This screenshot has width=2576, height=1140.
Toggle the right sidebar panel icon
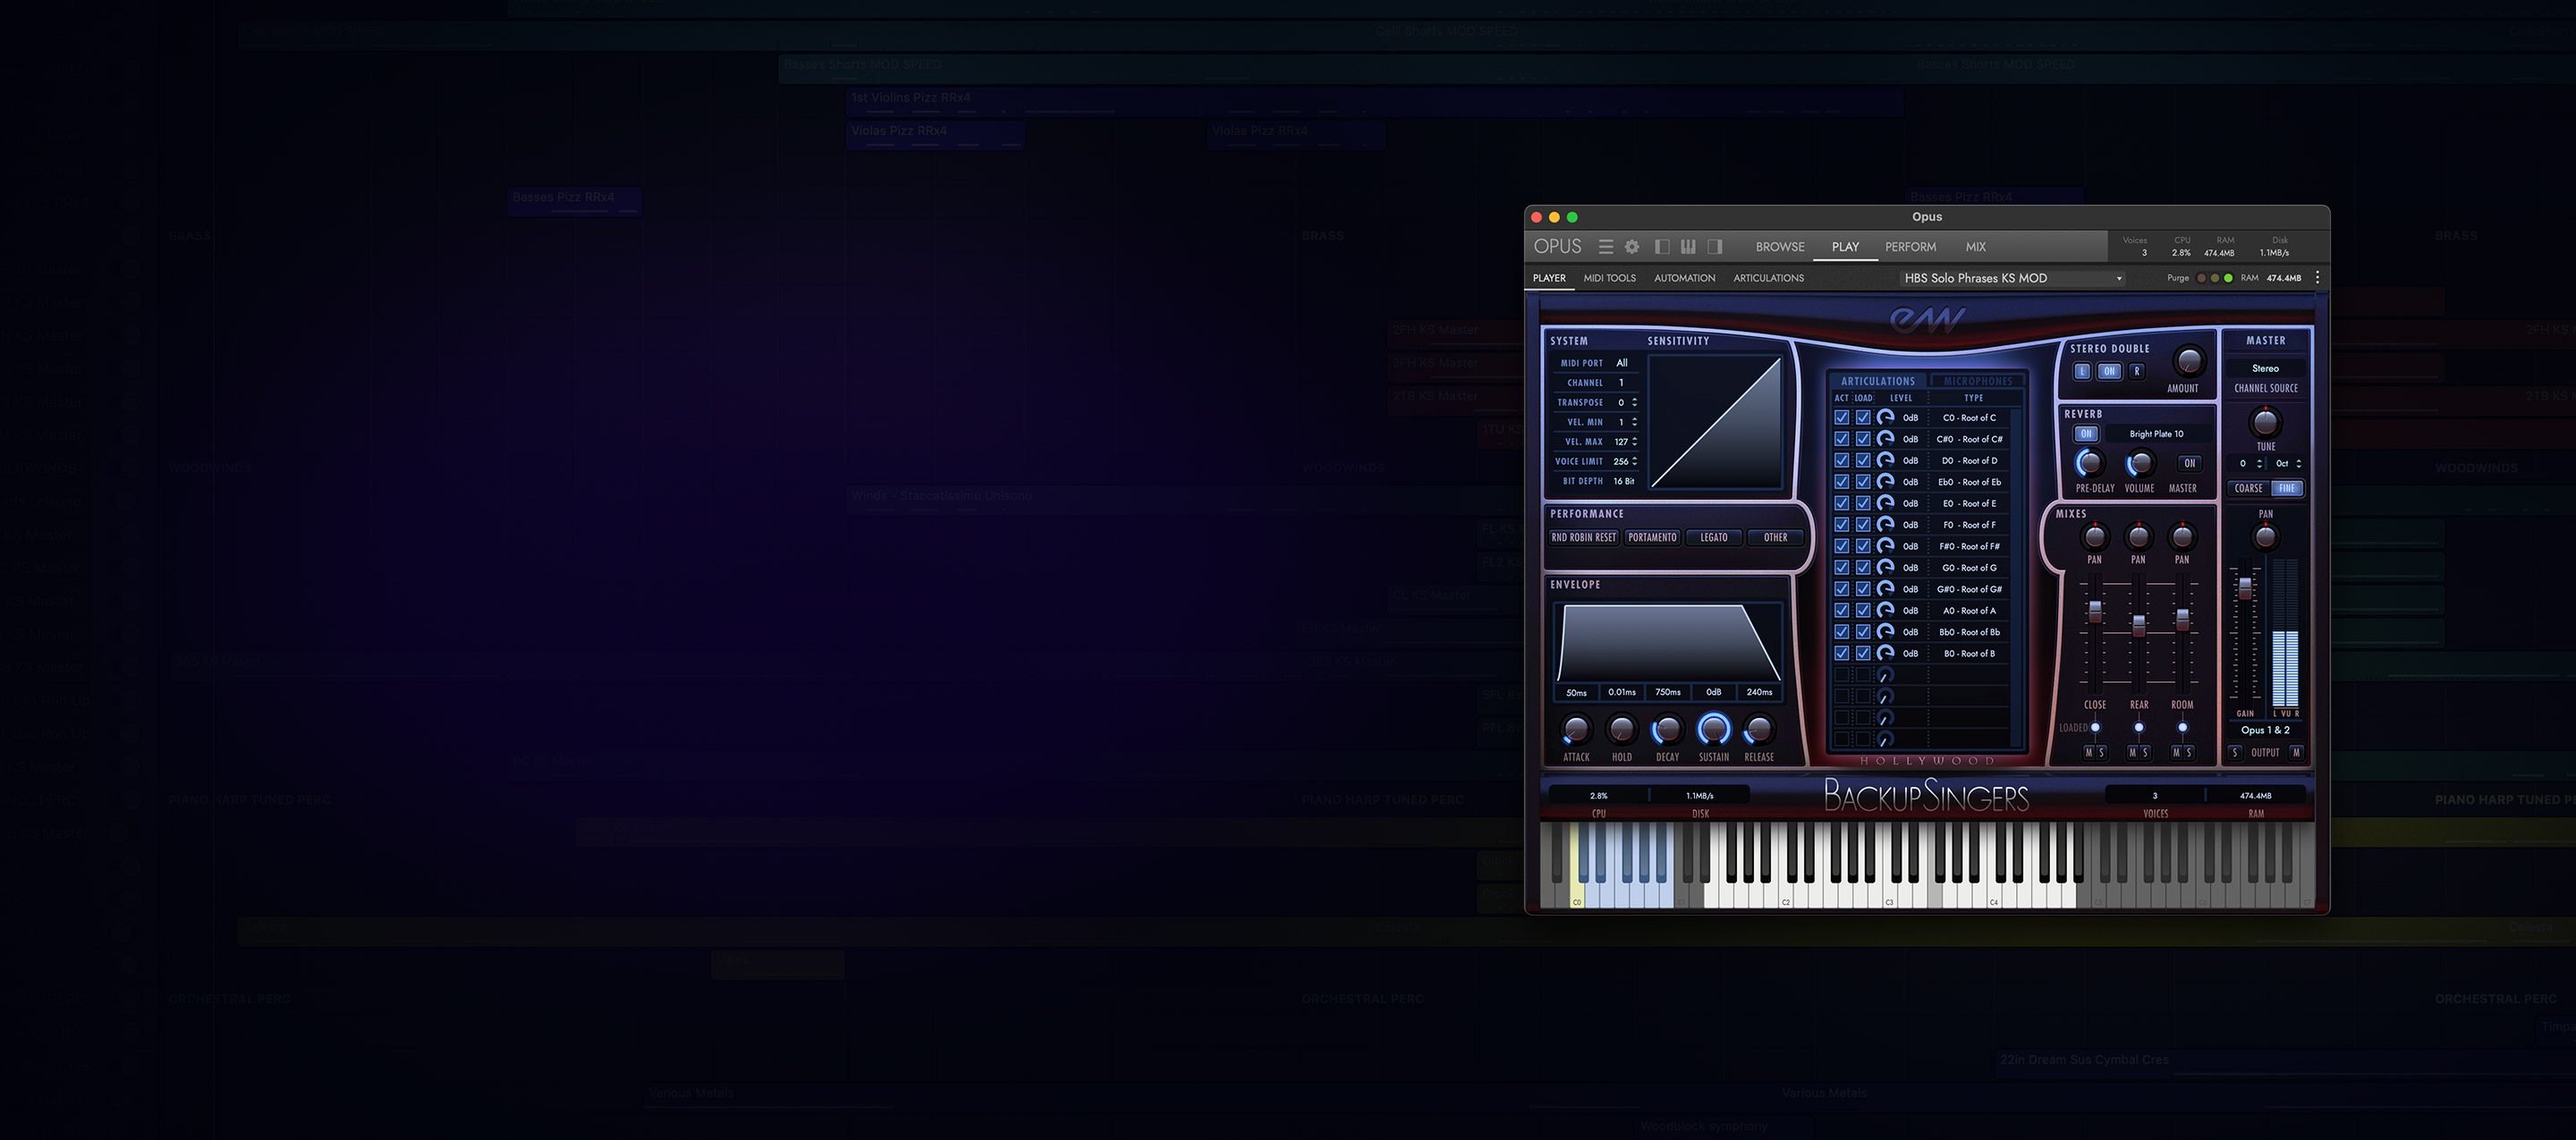click(1714, 247)
